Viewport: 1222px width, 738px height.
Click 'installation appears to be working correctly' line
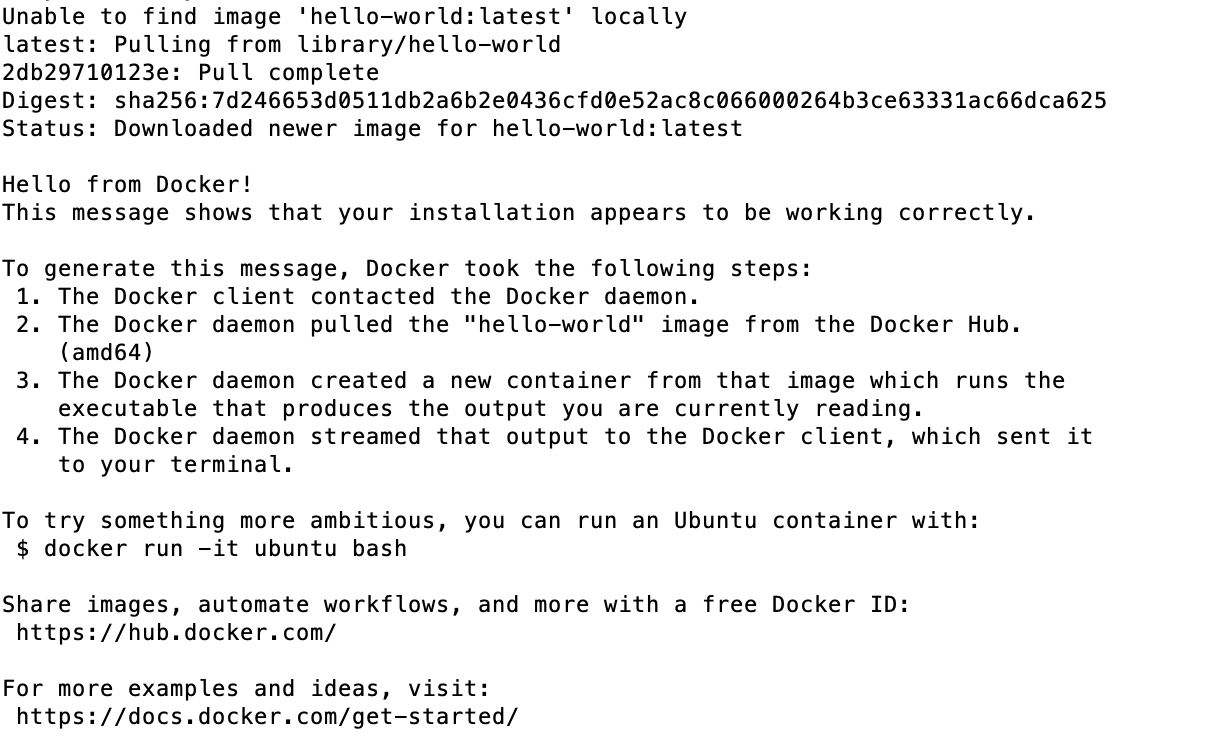pyautogui.click(x=518, y=212)
